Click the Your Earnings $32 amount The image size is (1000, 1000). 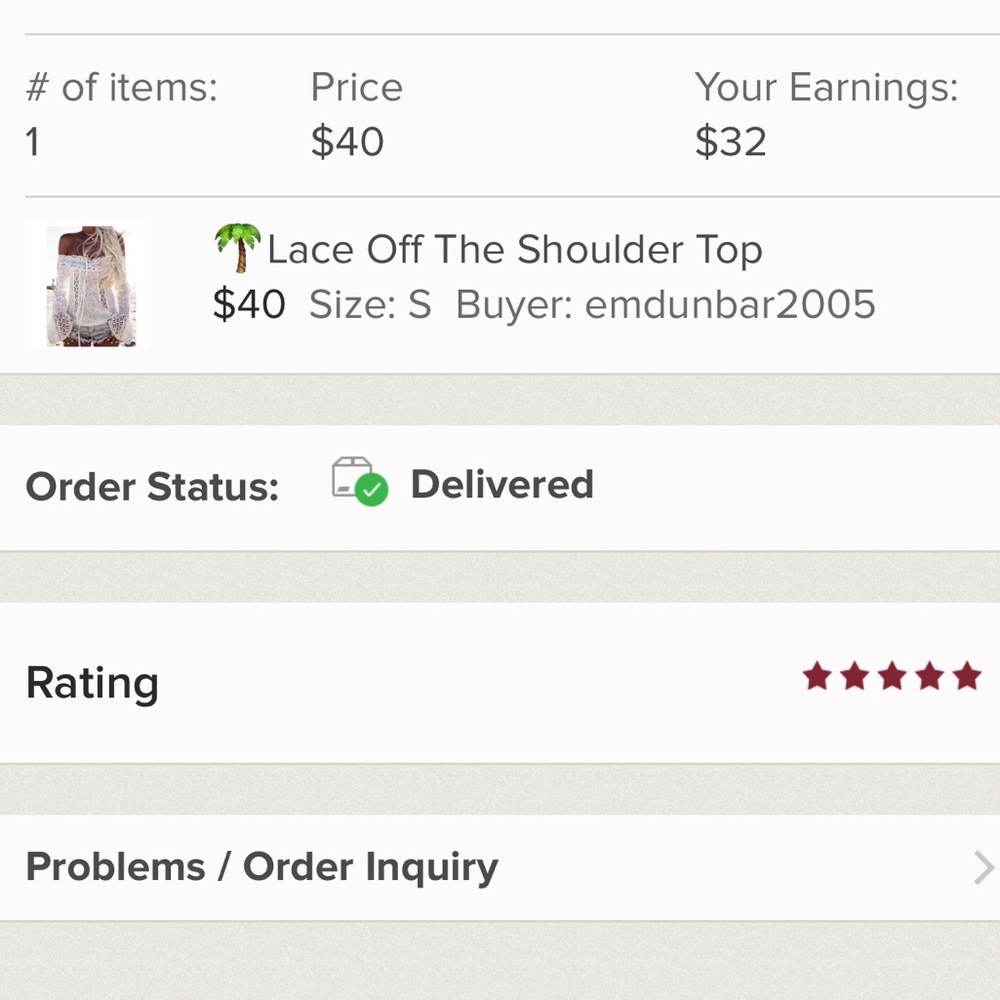[731, 142]
